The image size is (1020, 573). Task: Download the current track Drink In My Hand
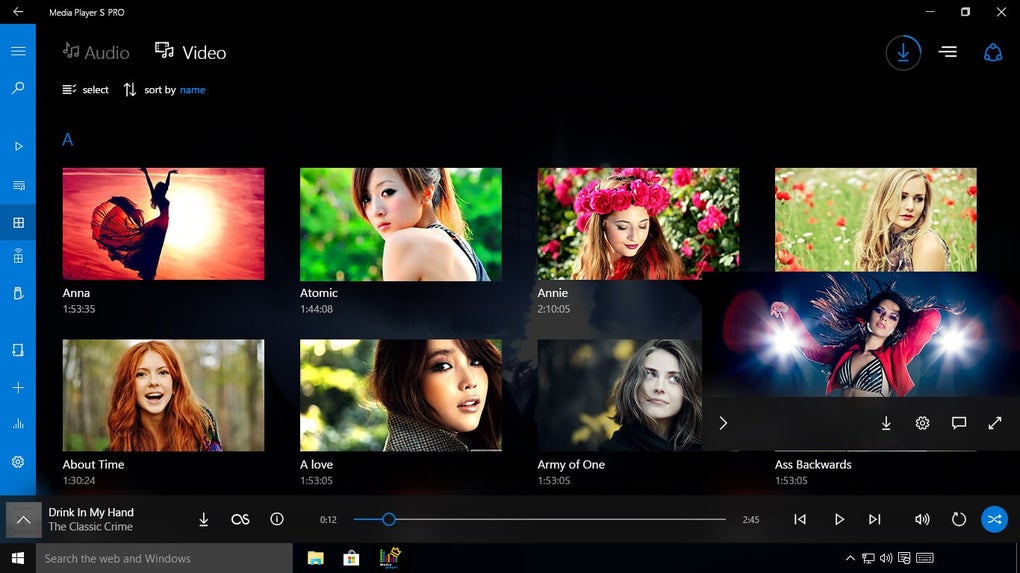pos(204,519)
